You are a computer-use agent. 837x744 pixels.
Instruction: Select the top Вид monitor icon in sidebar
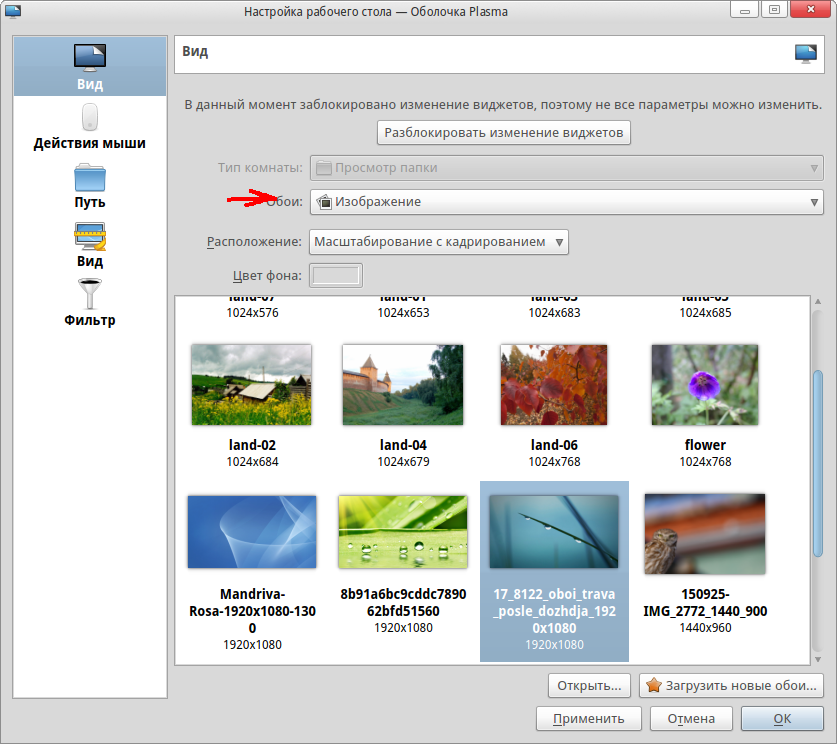90,58
